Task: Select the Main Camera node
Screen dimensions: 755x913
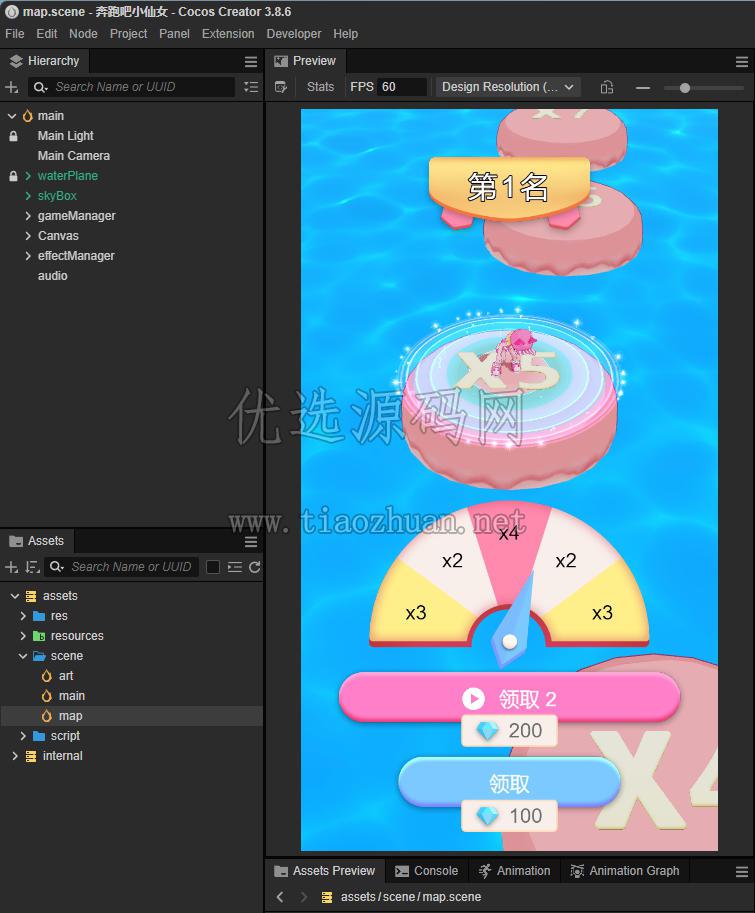Action: [73, 156]
